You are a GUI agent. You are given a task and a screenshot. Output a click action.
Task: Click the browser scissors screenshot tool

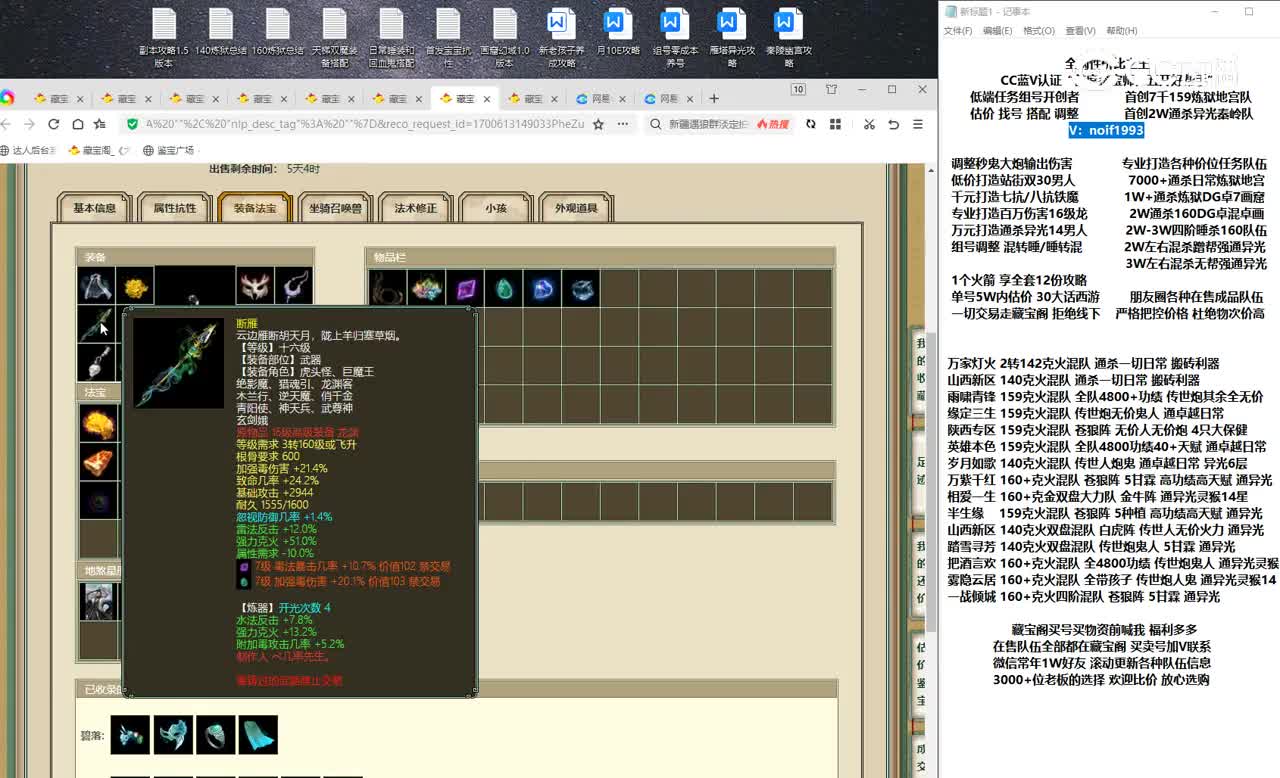869,124
